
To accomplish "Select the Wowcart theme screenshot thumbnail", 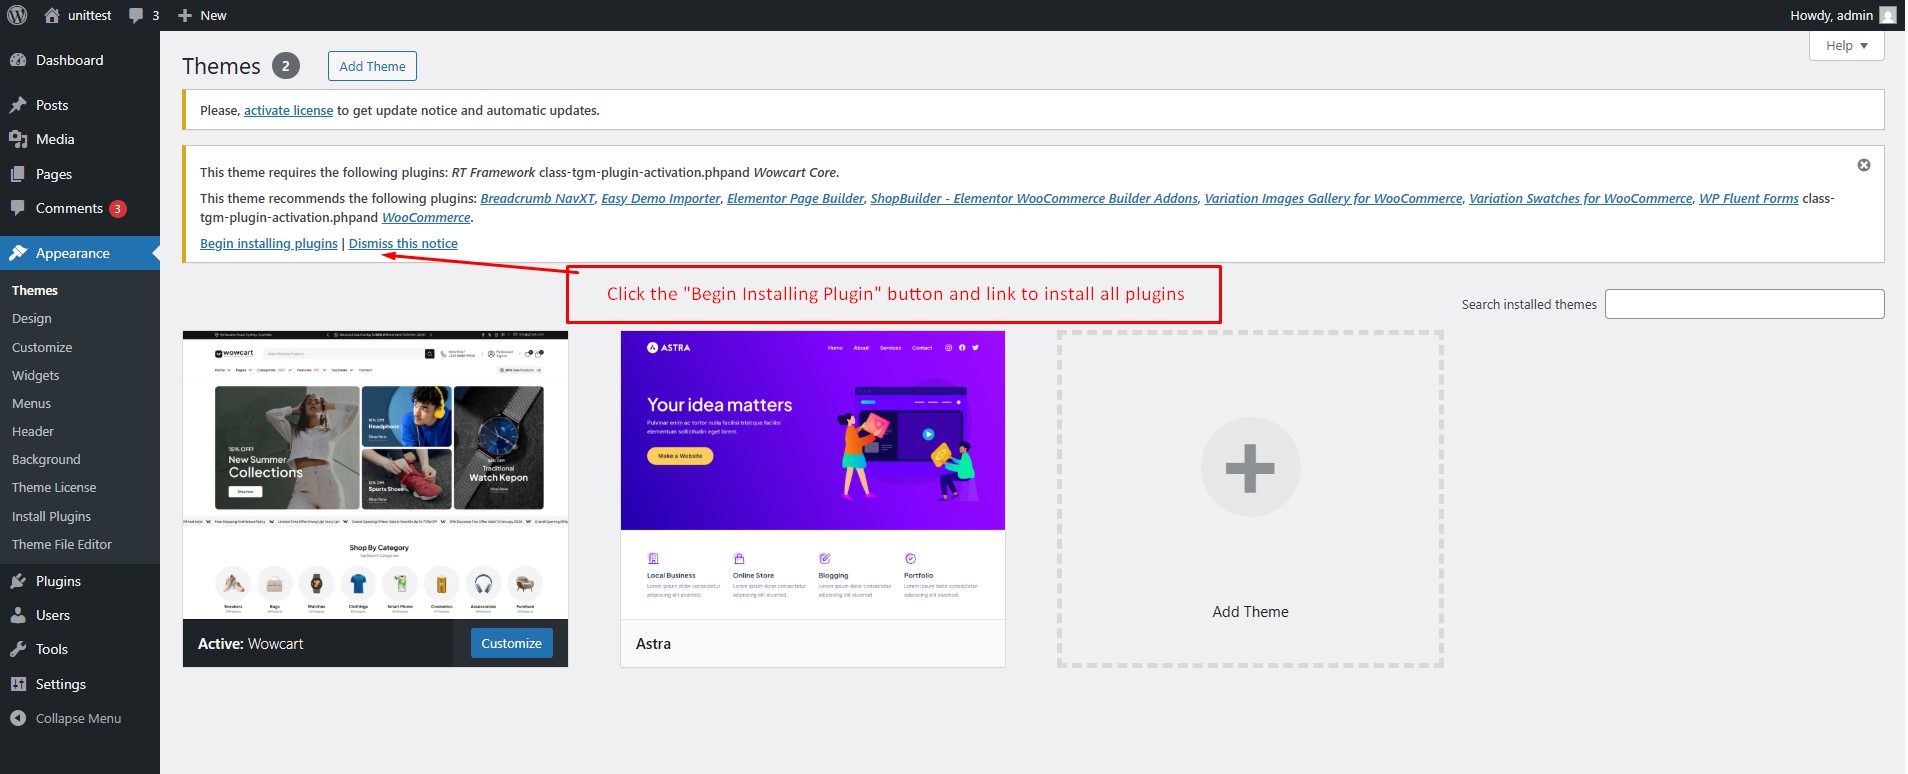I will (x=375, y=475).
